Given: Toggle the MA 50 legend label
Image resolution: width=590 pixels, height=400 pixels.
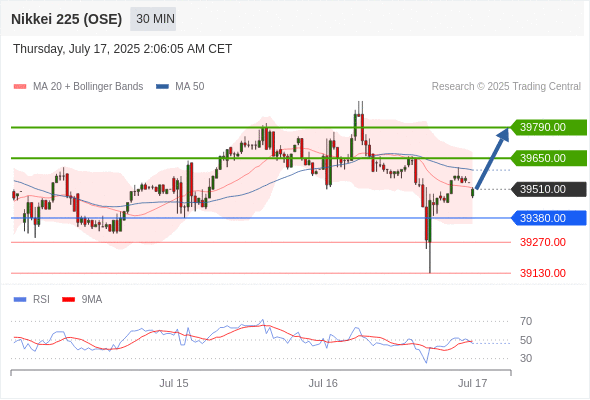Looking at the screenshot, I should click(190, 87).
